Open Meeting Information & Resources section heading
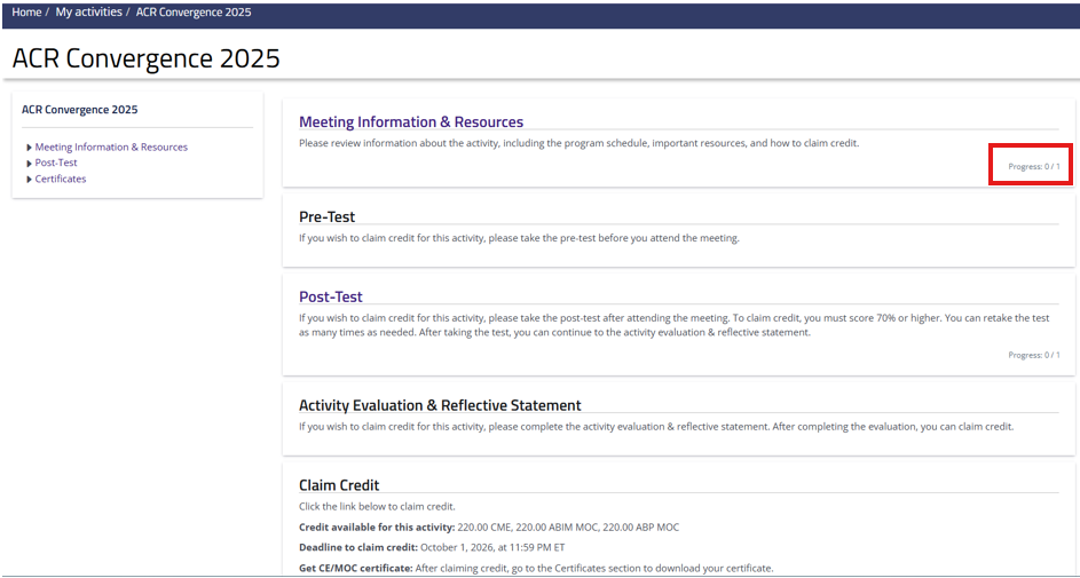This screenshot has width=1080, height=578. point(411,122)
